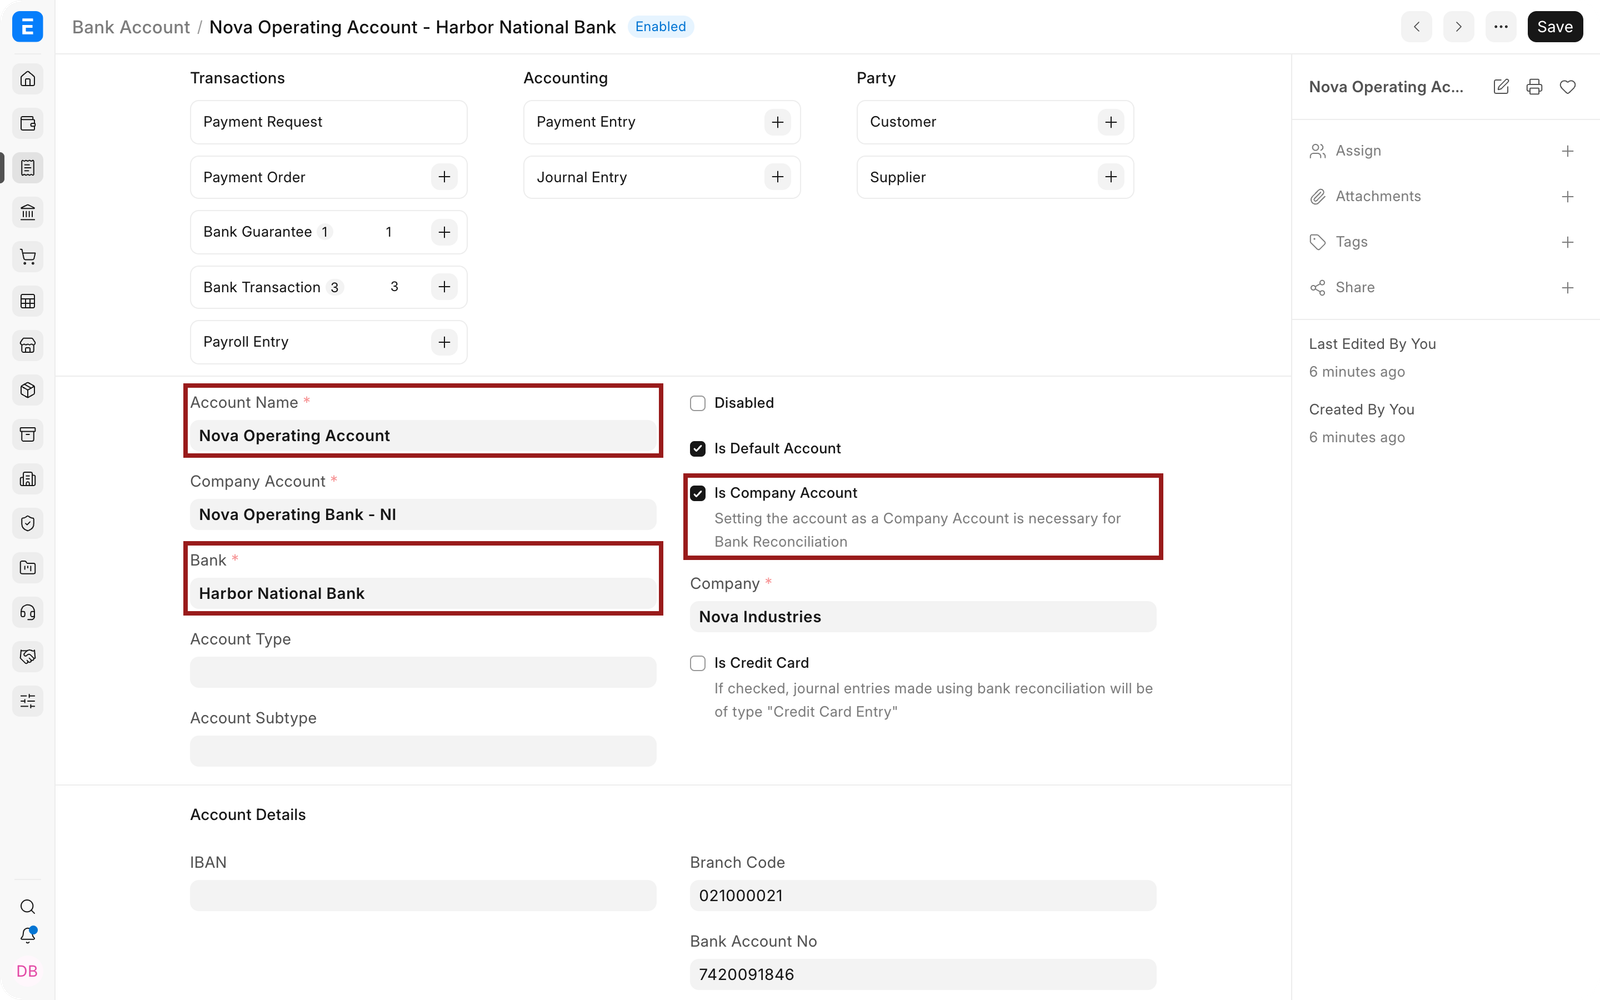The height and width of the screenshot is (1000, 1600).
Task: Add a new Bank Guarantee with plus
Action: point(444,232)
